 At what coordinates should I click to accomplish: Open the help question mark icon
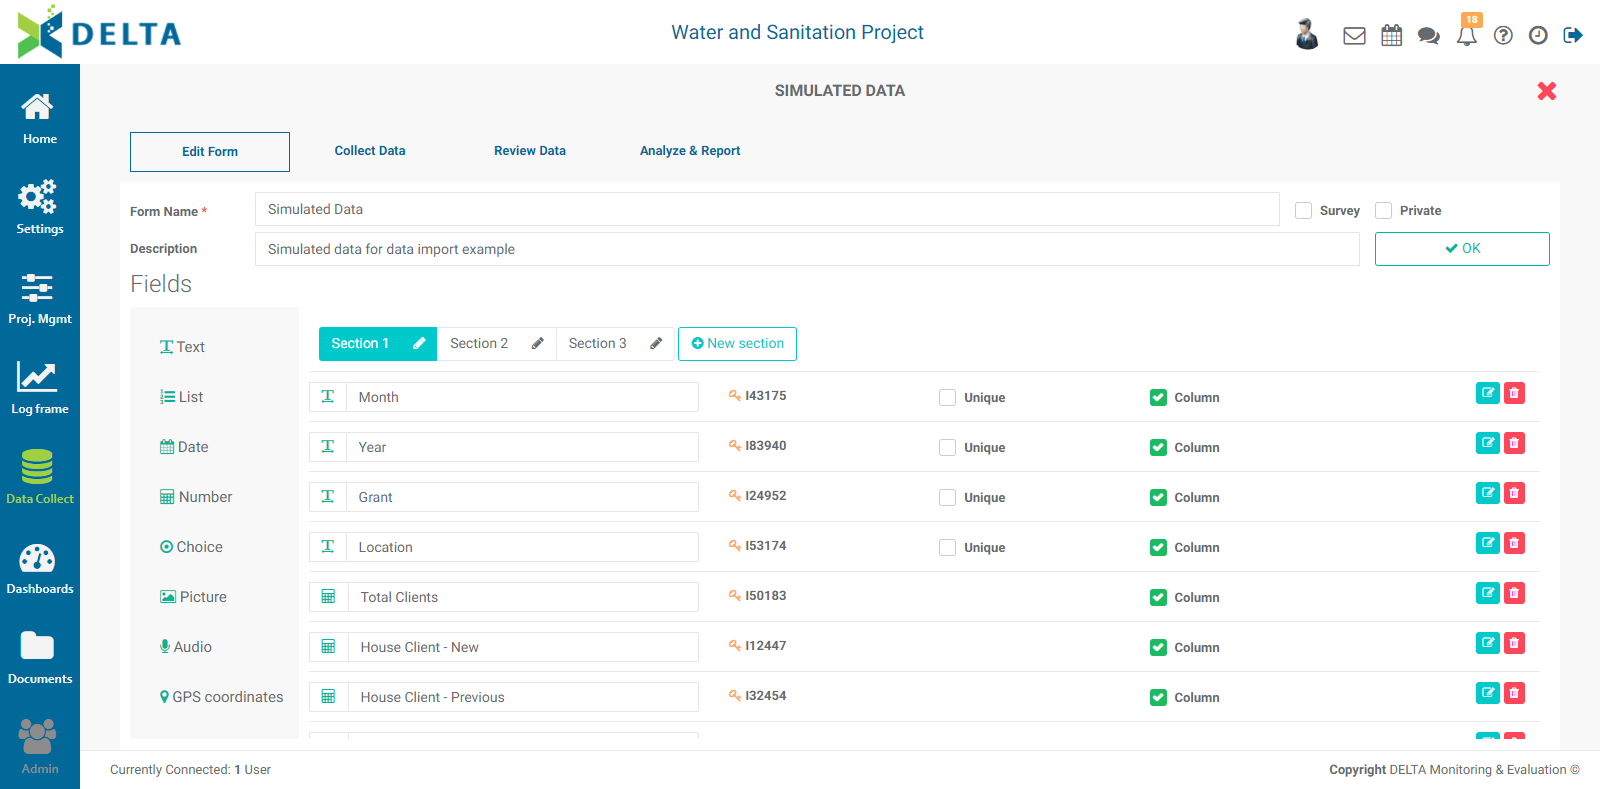[1503, 36]
